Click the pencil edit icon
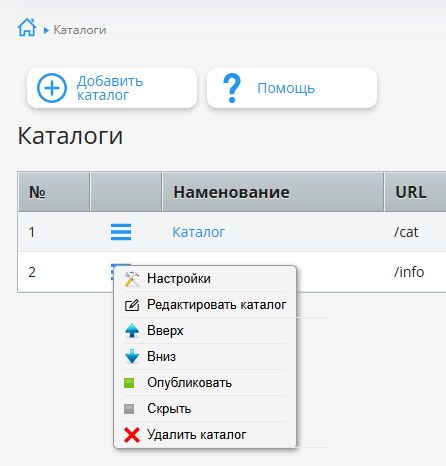The image size is (446, 466). click(x=132, y=305)
